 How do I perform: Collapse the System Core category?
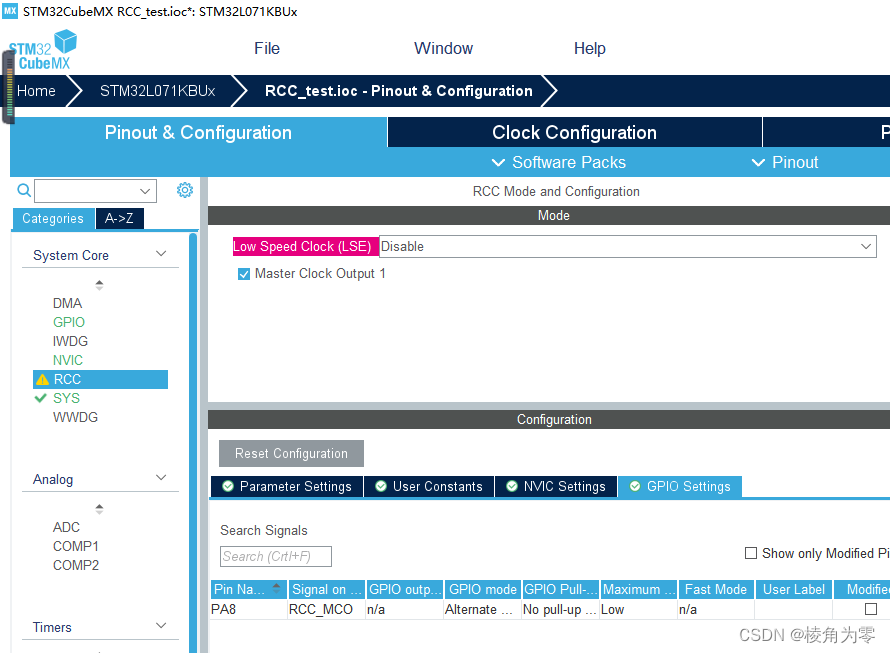click(x=161, y=254)
